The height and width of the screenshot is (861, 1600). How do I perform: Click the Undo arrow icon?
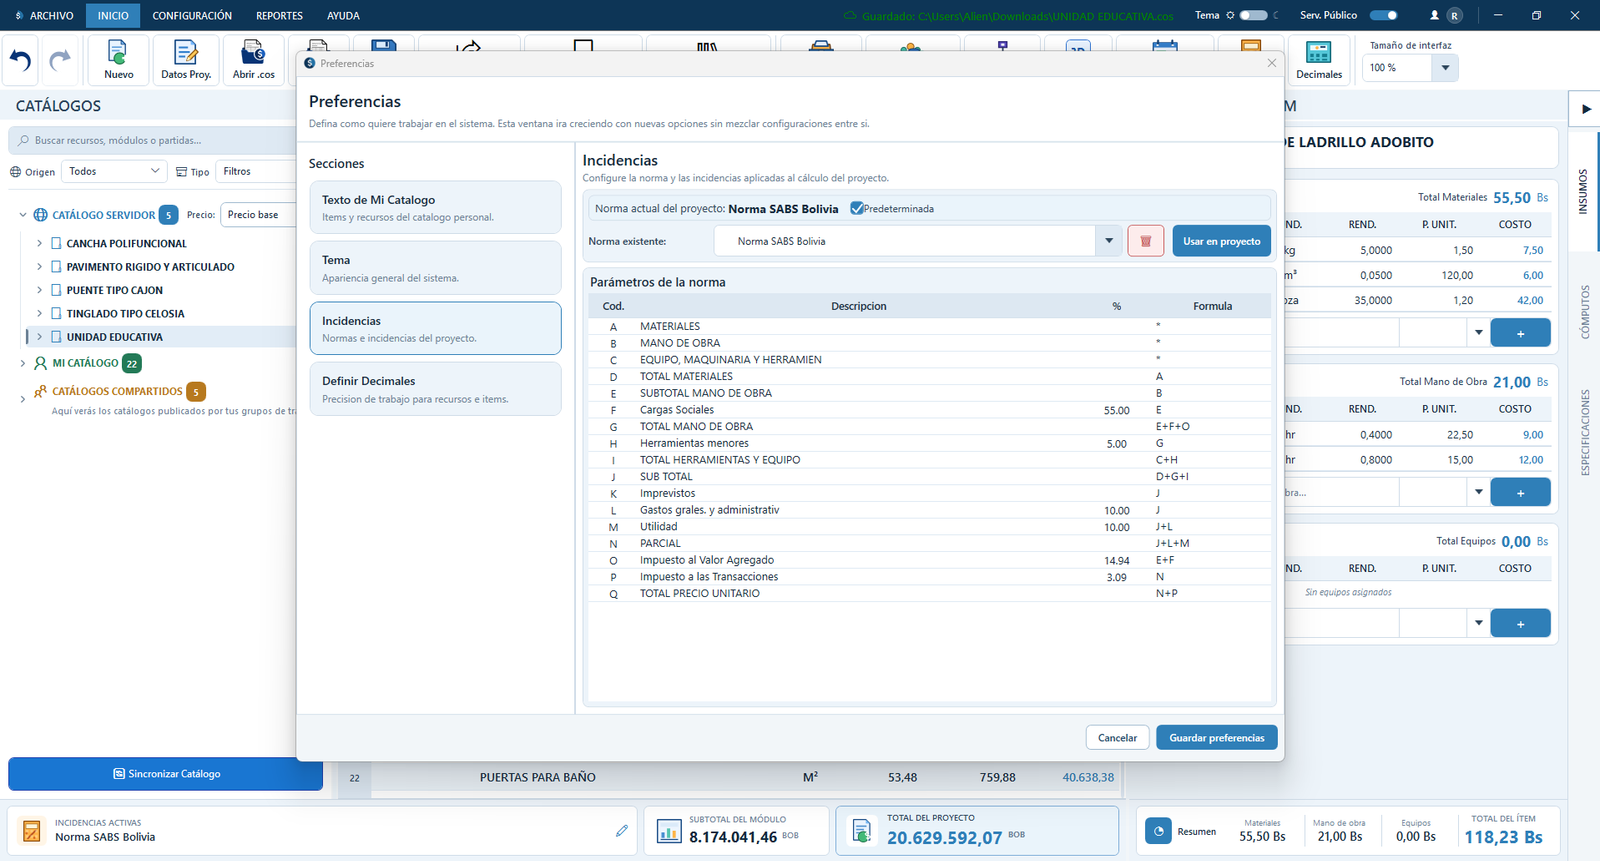click(x=21, y=61)
